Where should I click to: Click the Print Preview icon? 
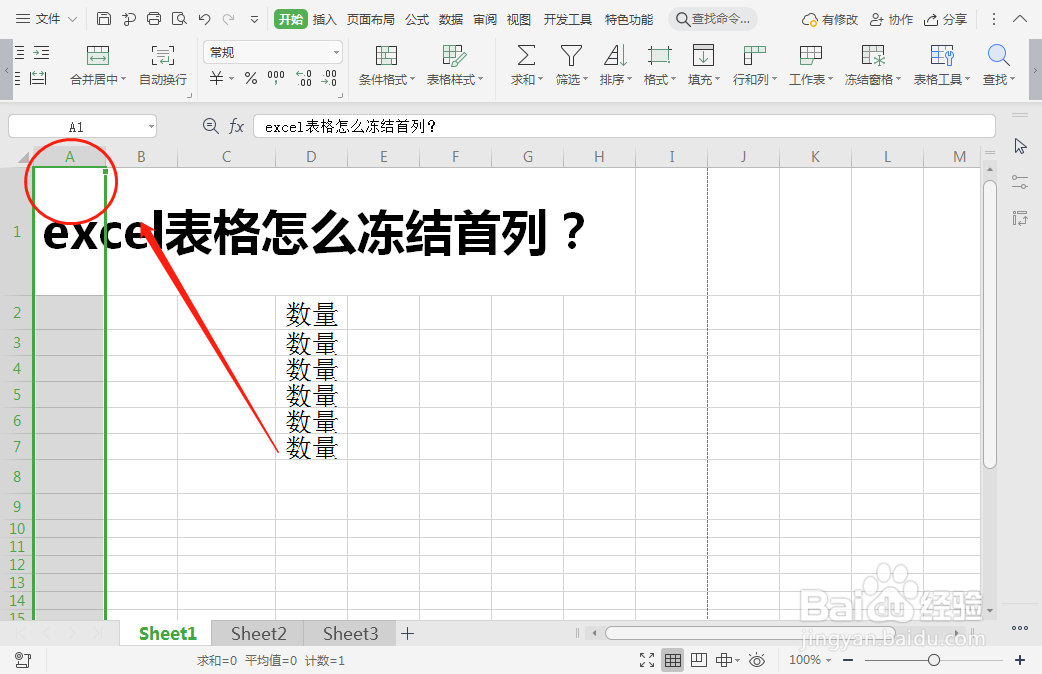pyautogui.click(x=179, y=19)
